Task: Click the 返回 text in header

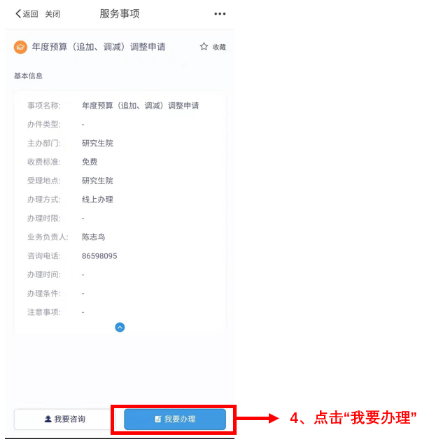Action: 30,14
